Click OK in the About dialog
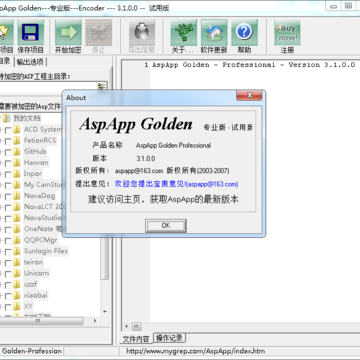Viewport: 360px width, 360px height. tap(166, 226)
